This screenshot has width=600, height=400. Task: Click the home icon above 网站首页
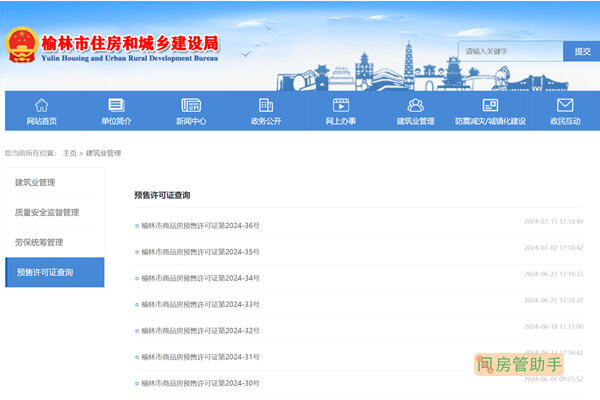point(41,105)
